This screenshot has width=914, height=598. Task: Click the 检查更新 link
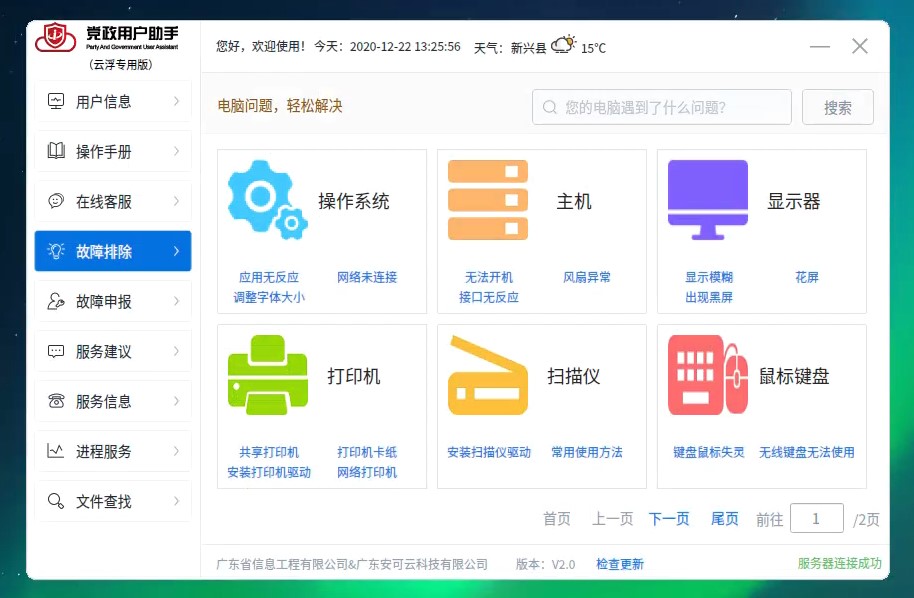click(x=620, y=565)
